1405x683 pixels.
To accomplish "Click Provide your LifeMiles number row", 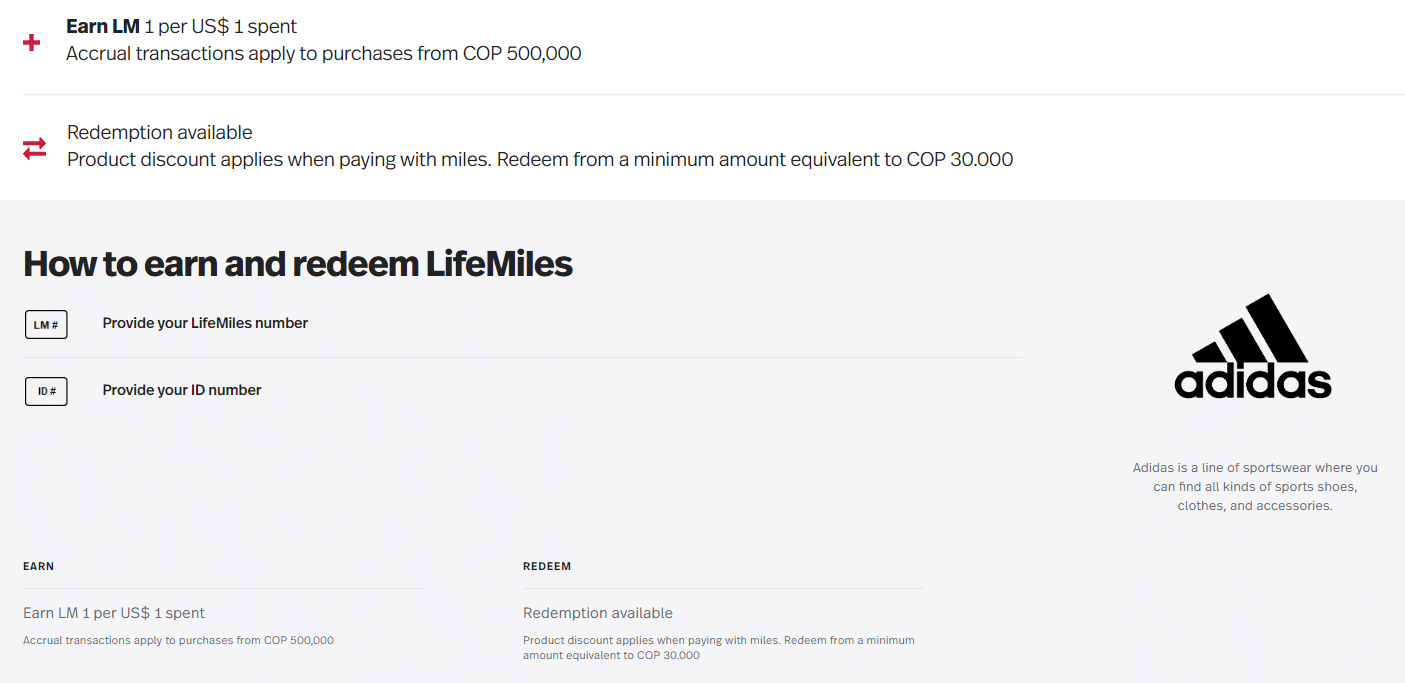I will tap(205, 323).
